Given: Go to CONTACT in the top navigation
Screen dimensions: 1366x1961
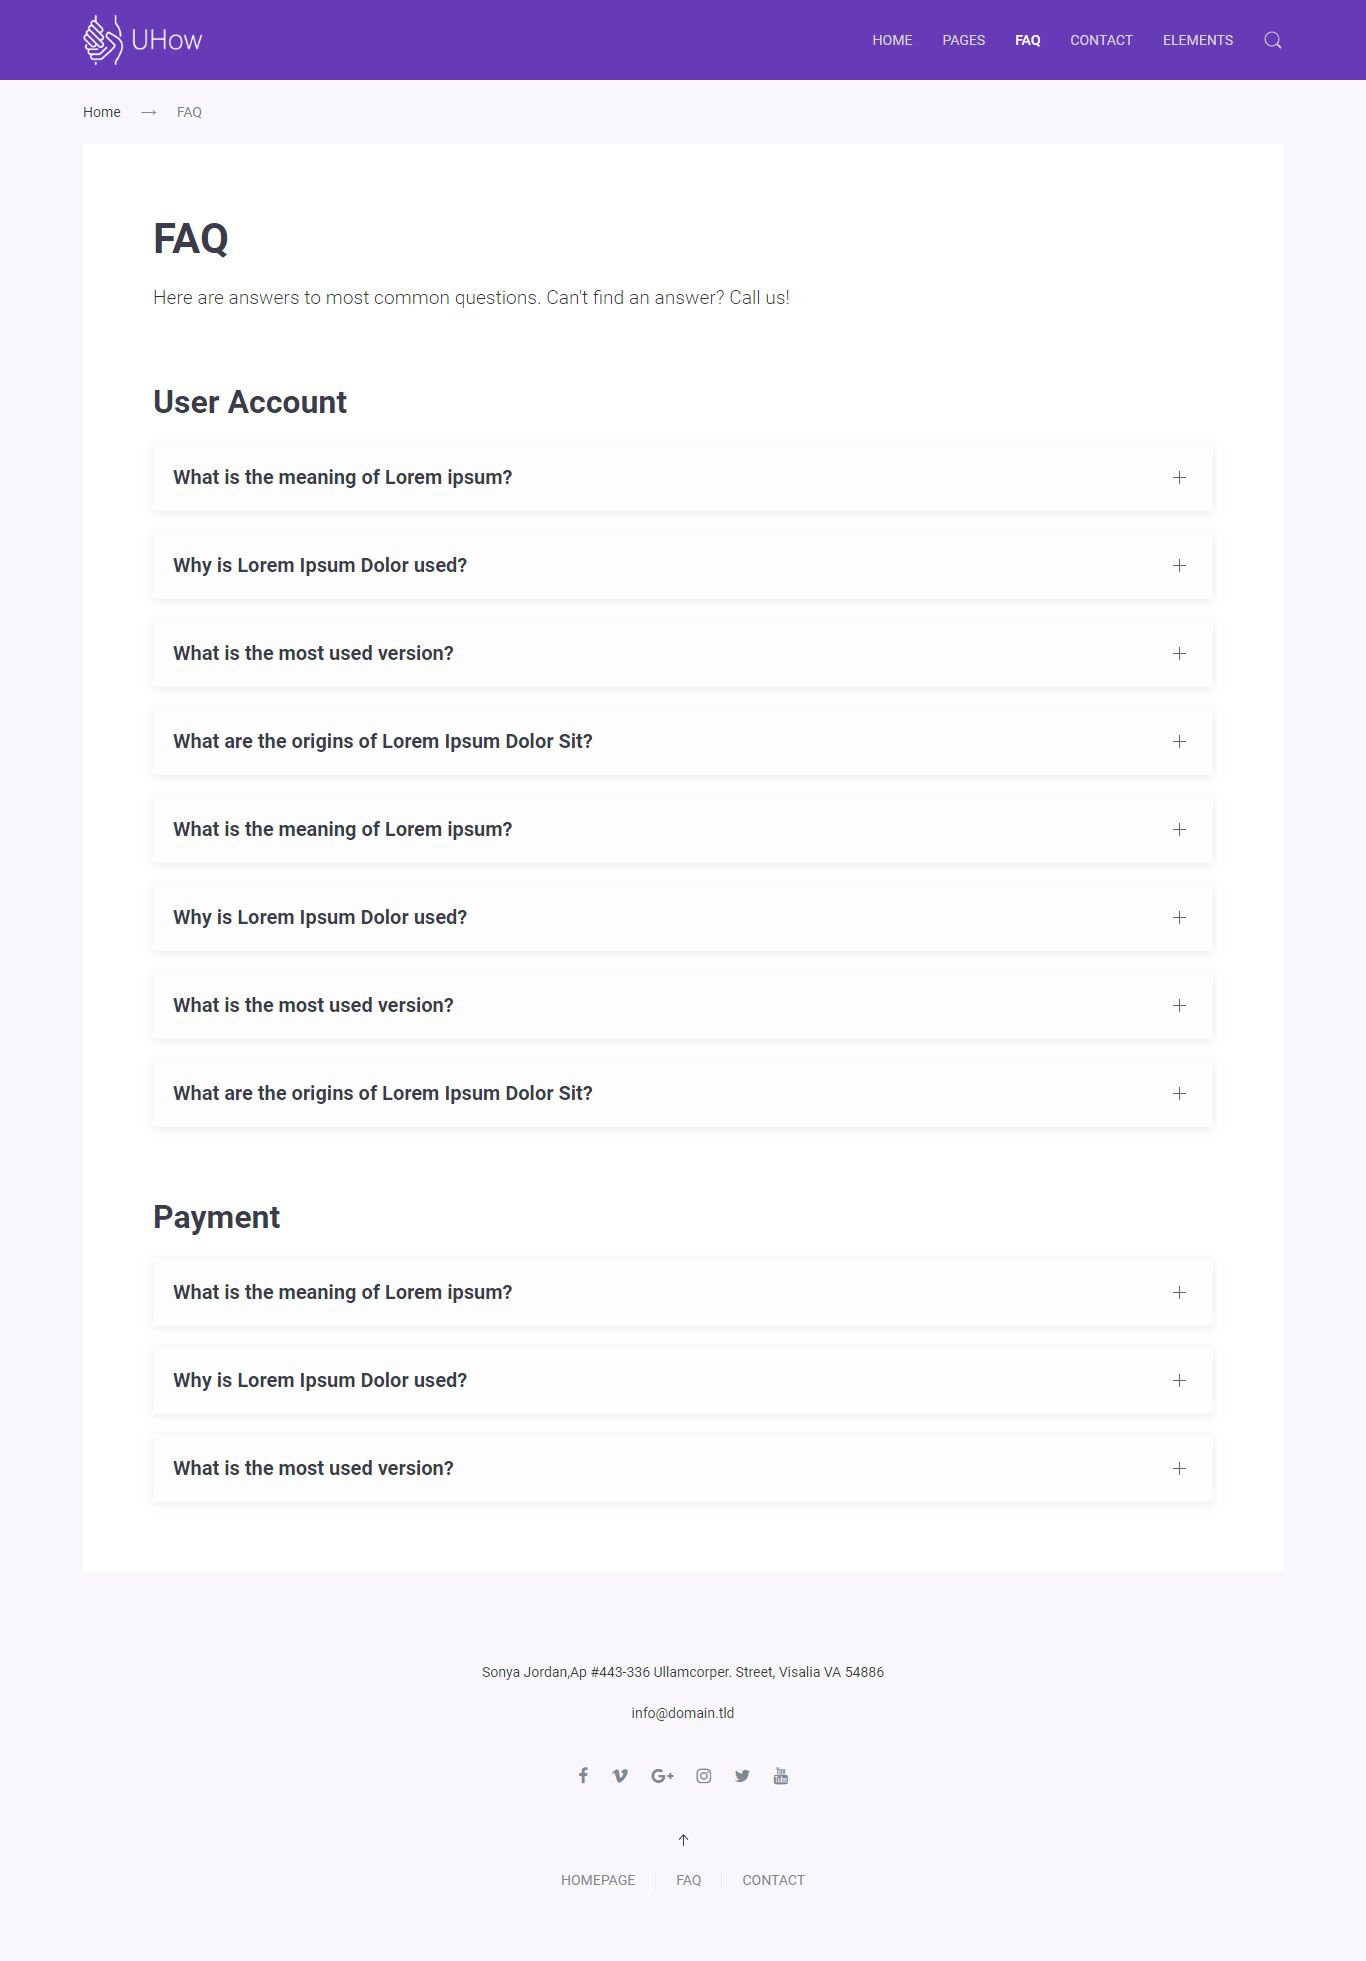Looking at the screenshot, I should pyautogui.click(x=1101, y=40).
